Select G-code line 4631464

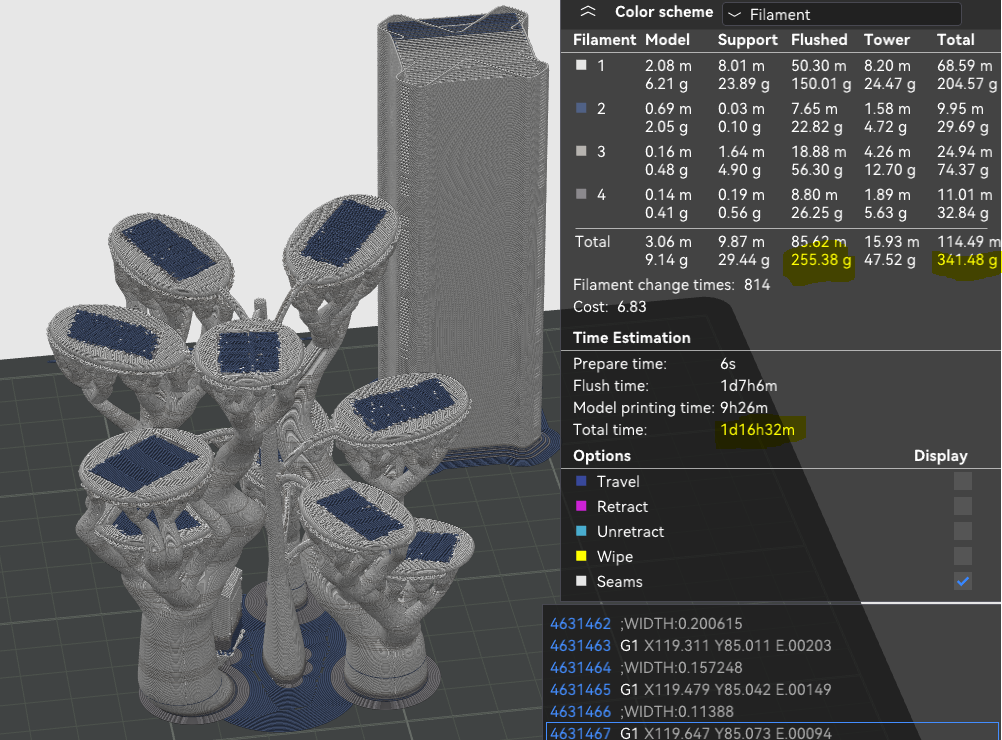[771, 668]
